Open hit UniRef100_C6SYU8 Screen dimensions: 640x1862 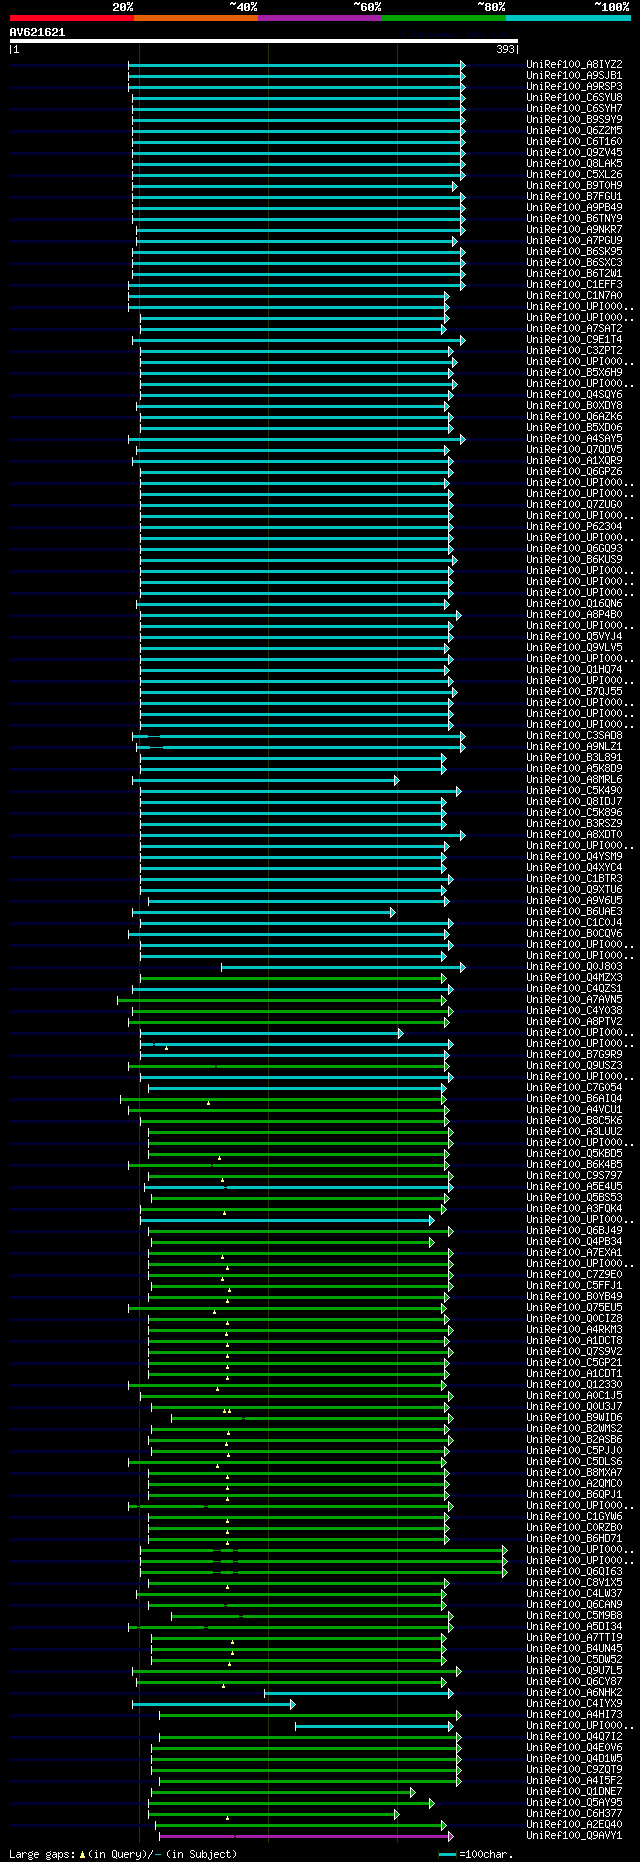point(574,97)
